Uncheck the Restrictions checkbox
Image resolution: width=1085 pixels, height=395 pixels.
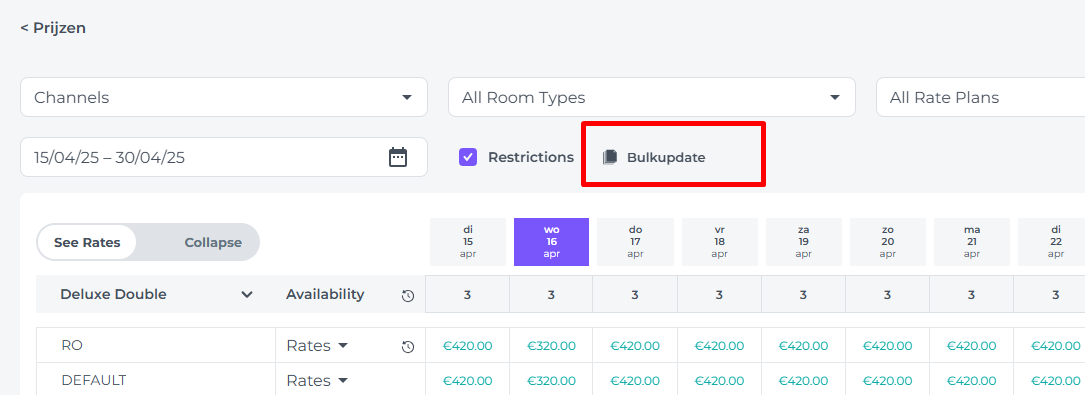(x=468, y=157)
